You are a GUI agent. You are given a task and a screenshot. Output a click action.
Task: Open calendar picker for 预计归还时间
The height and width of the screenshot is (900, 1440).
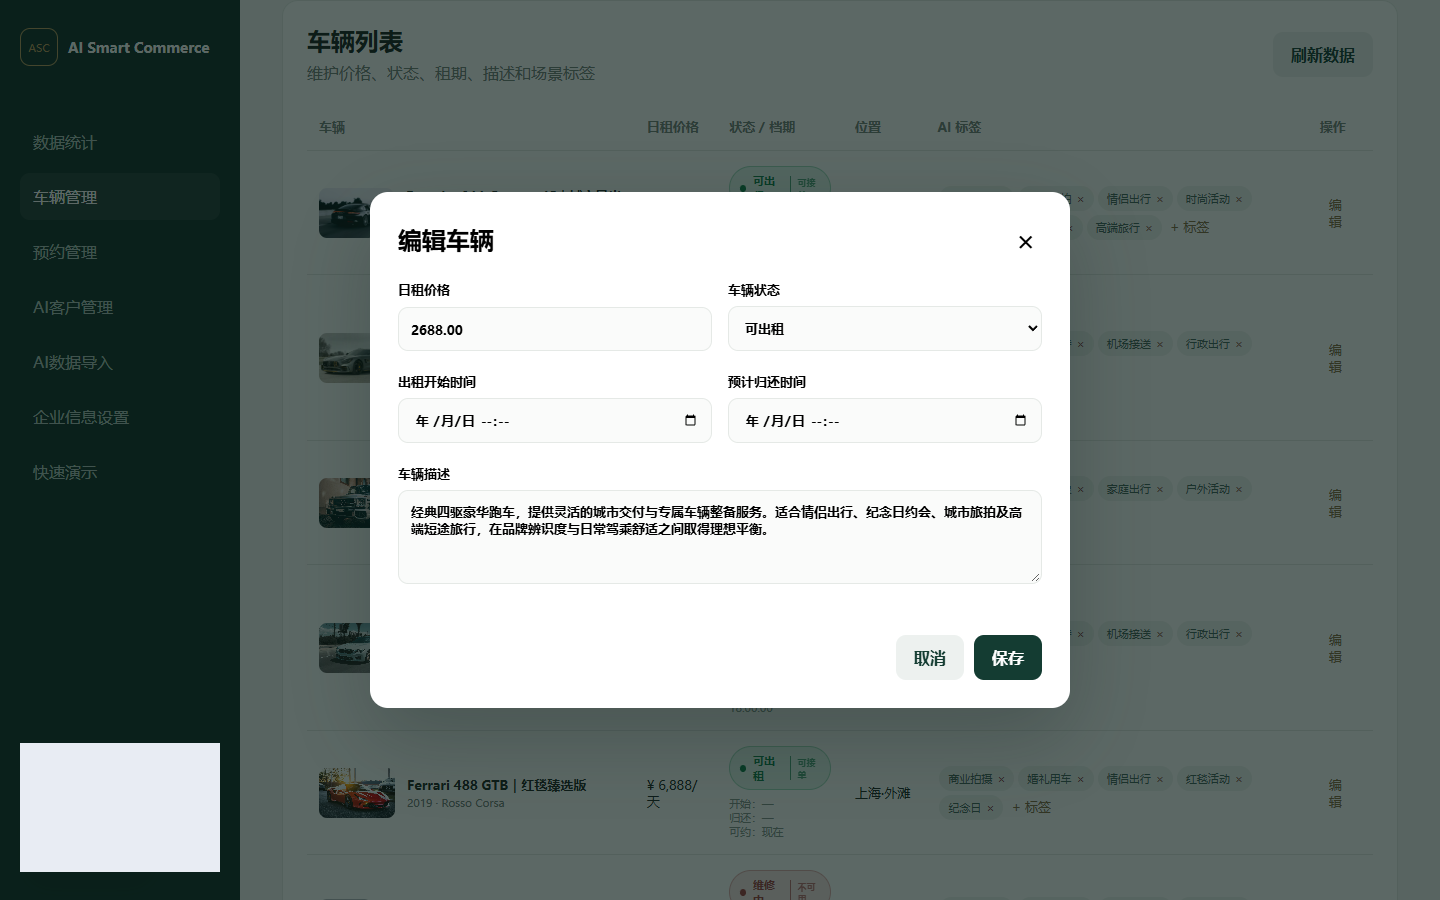pyautogui.click(x=1020, y=421)
